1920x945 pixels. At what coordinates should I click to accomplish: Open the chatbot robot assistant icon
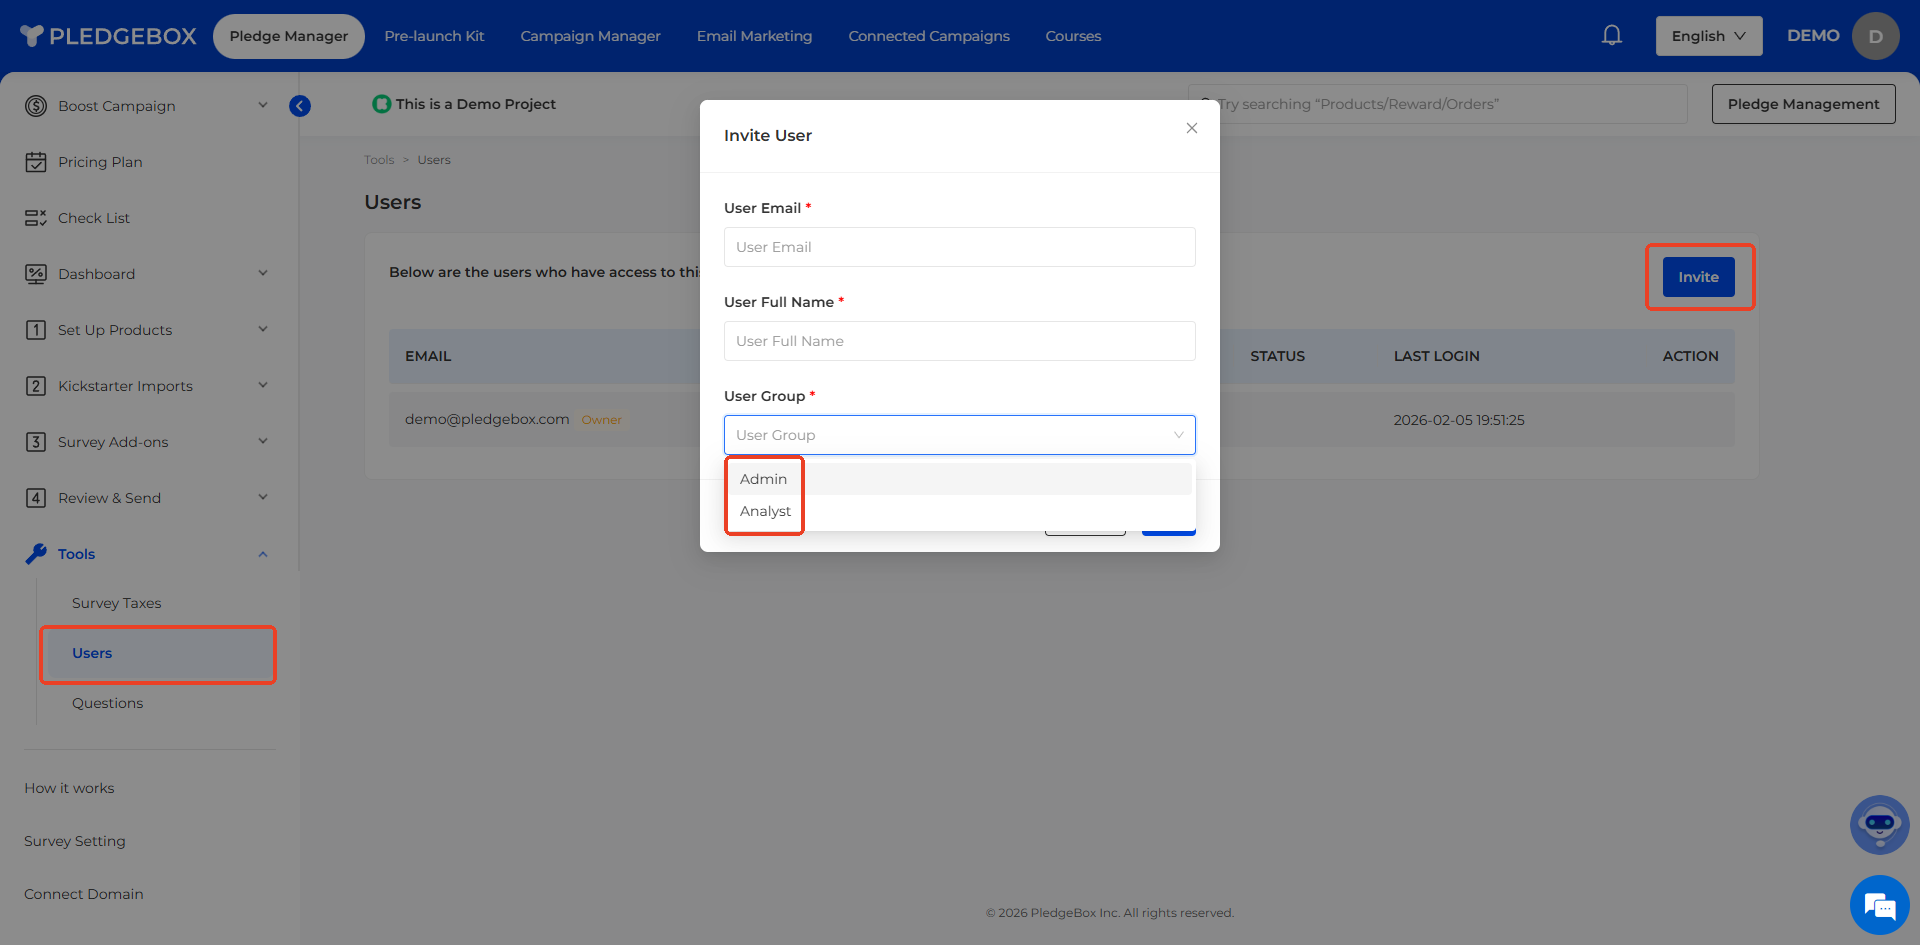[x=1879, y=825]
